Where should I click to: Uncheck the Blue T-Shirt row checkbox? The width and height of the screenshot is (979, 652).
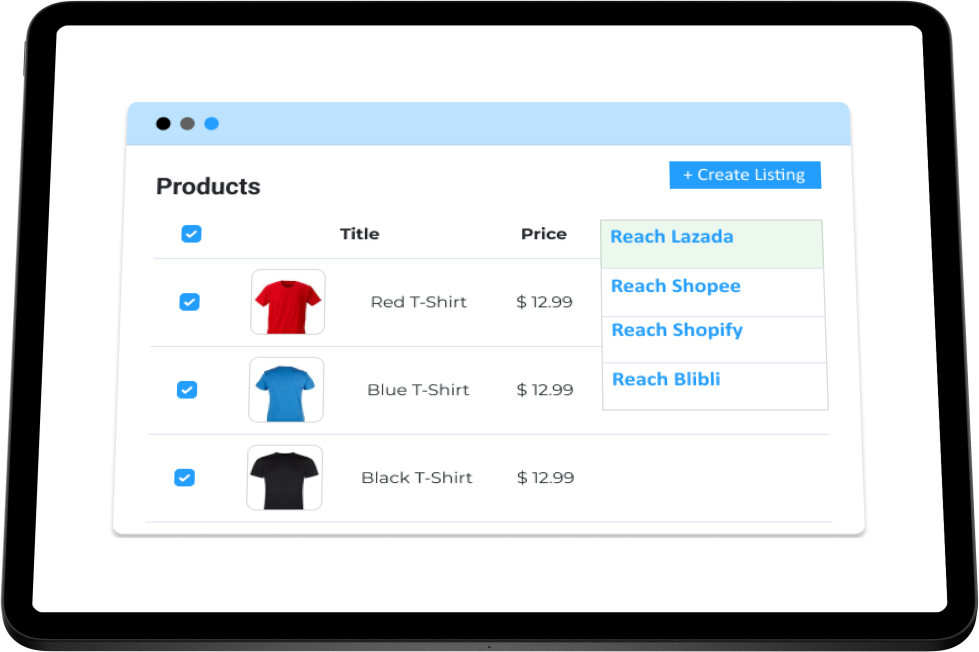pos(187,390)
